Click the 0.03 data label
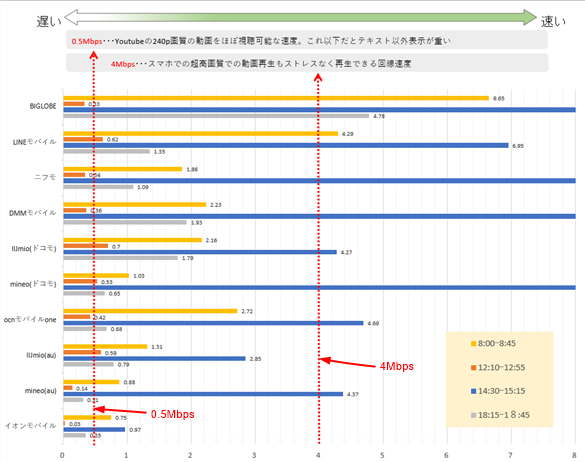This screenshot has width=585, height=462. pos(75,424)
